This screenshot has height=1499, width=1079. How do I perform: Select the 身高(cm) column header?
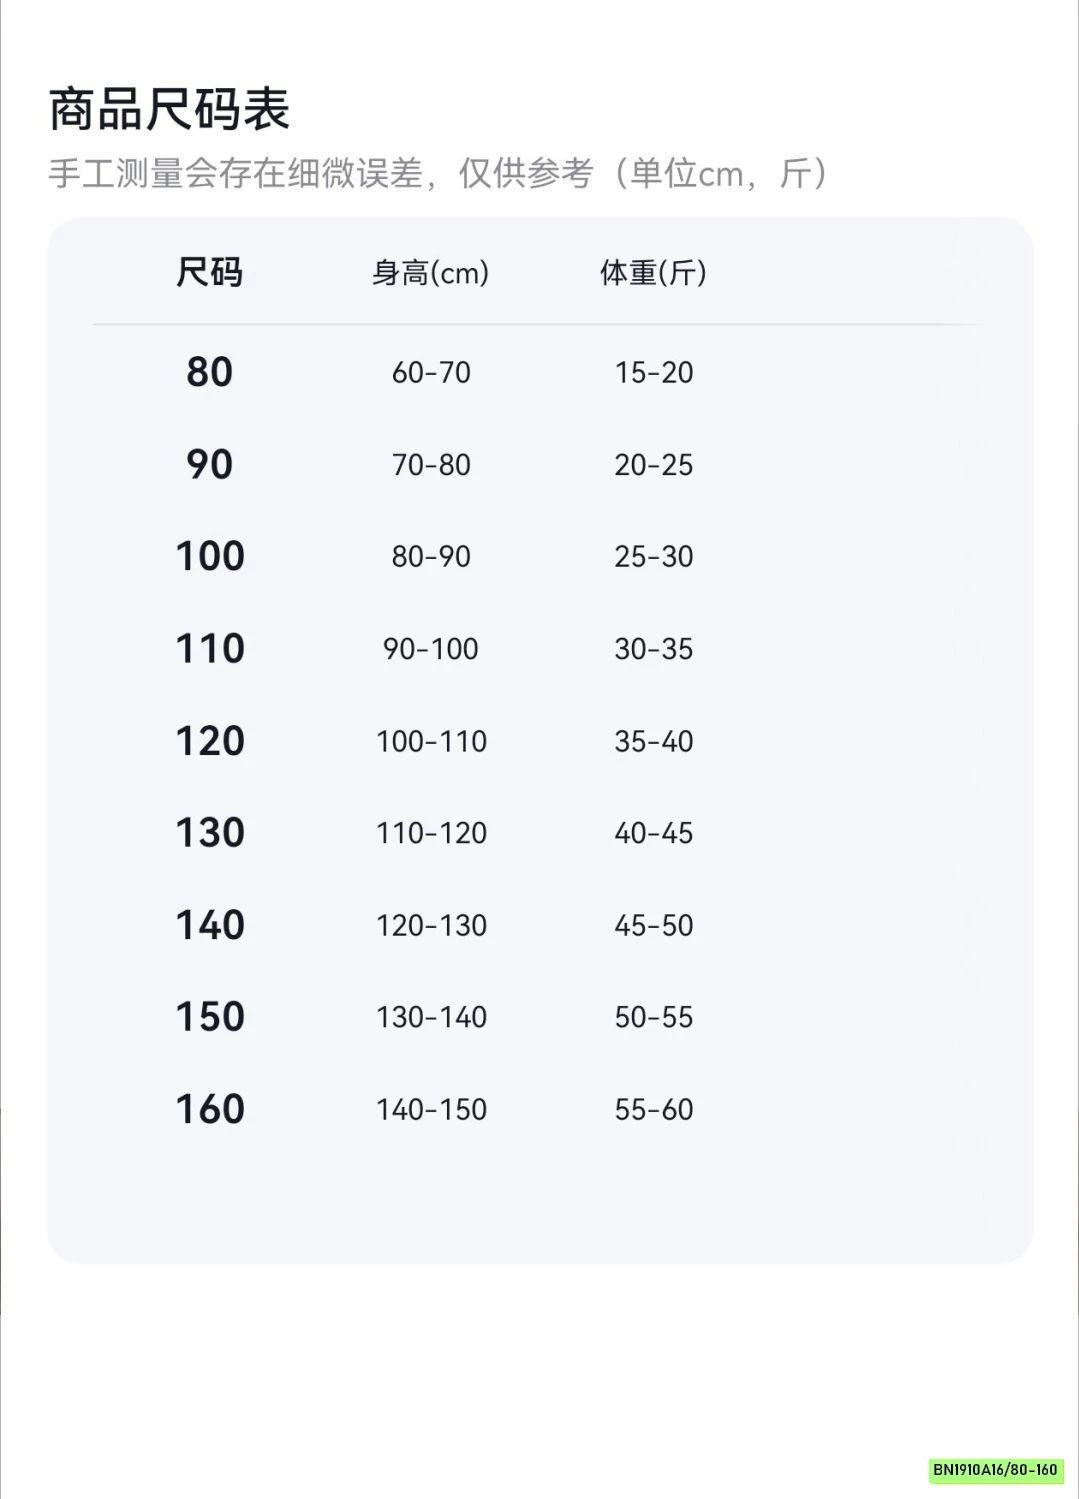(x=431, y=272)
